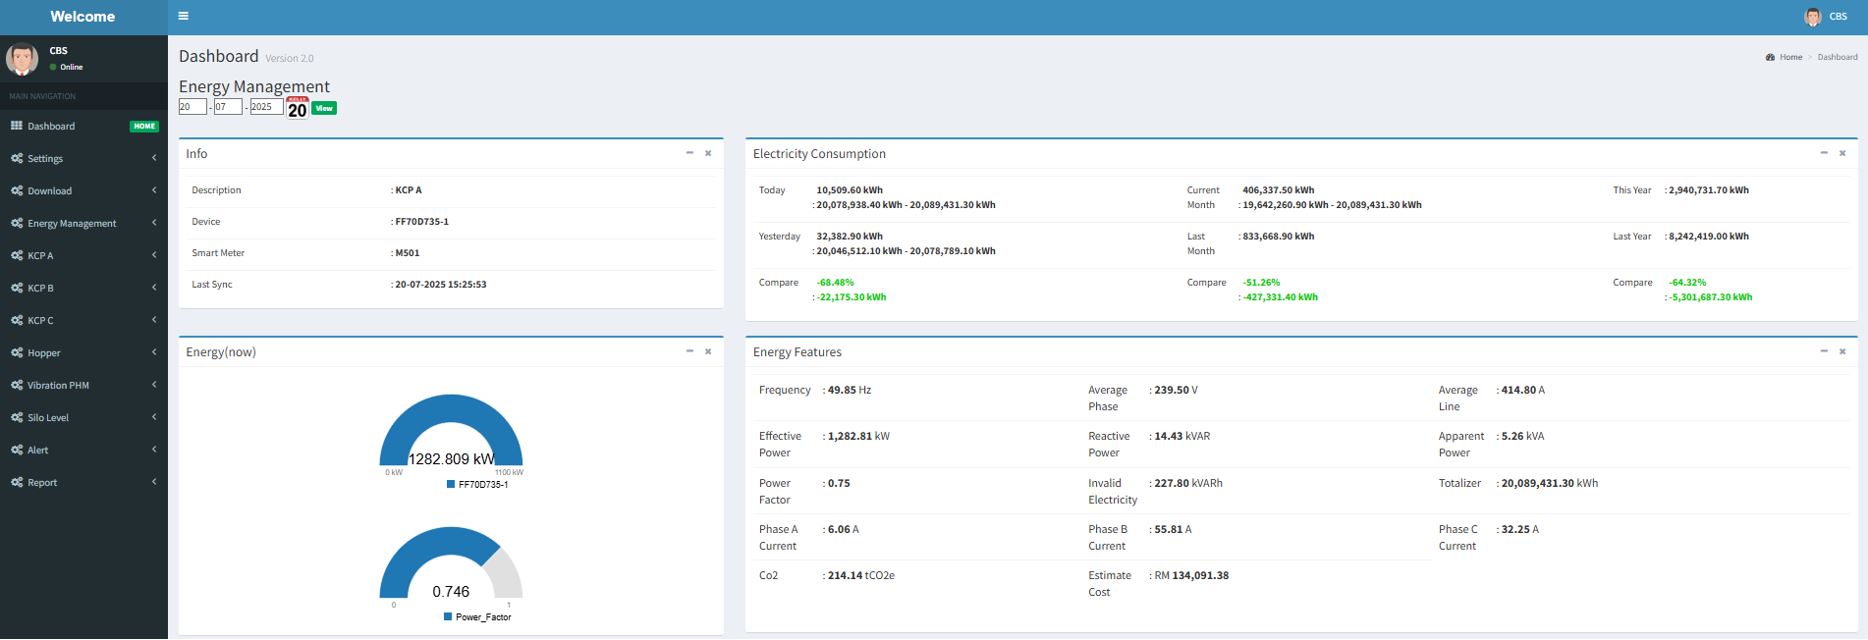Toggle the hamburger sidebar menu icon
The width and height of the screenshot is (1868, 640).
[x=183, y=16]
